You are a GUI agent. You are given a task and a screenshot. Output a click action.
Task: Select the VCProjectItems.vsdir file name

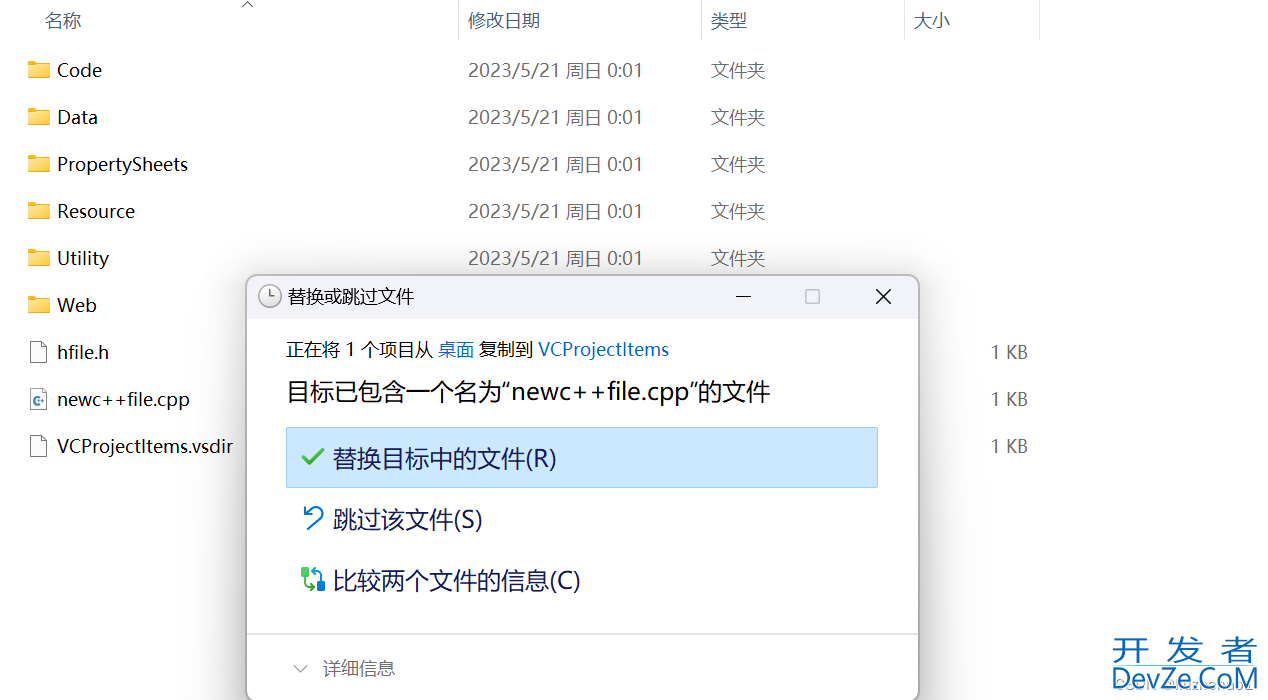coord(145,446)
